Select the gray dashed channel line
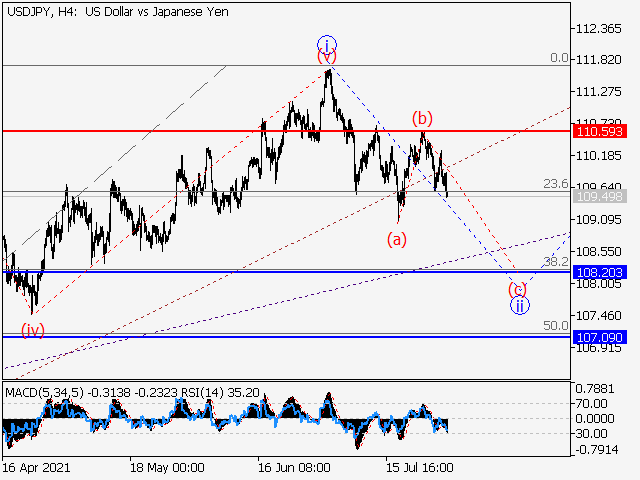This screenshot has width=640, height=480. (114, 162)
